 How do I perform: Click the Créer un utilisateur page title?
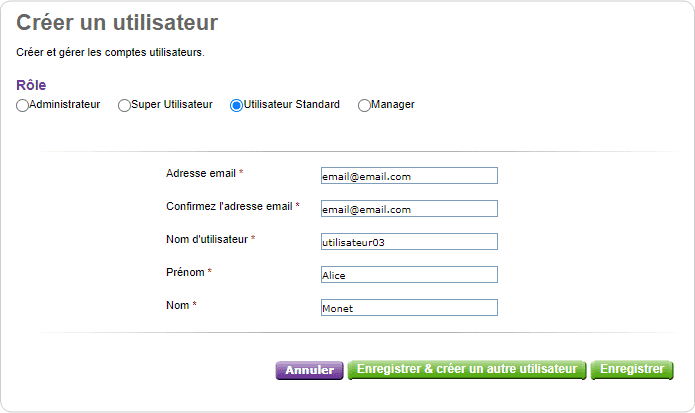pyautogui.click(x=117, y=23)
